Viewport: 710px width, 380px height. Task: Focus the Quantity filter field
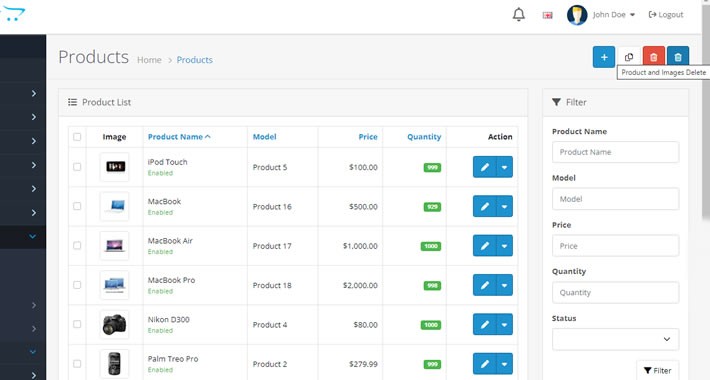[x=615, y=293]
